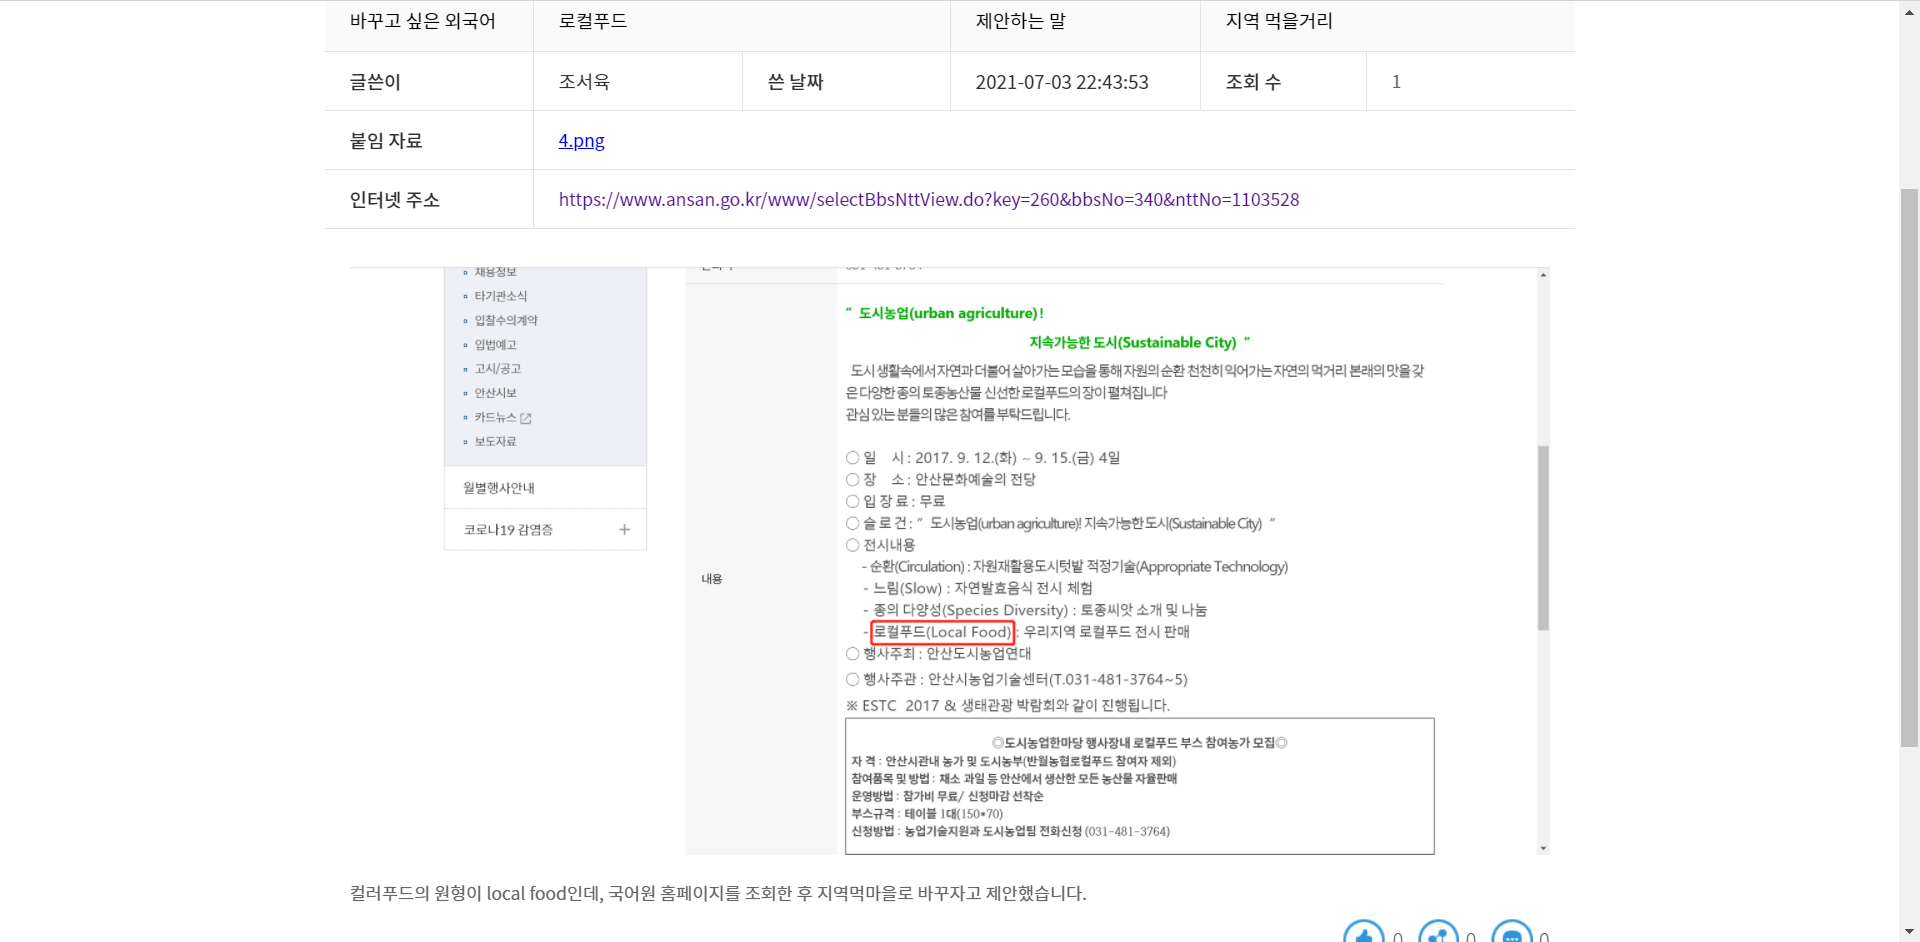The height and width of the screenshot is (942, 1920).
Task: Click the circle bullet beside 입장료
Action: coord(853,501)
